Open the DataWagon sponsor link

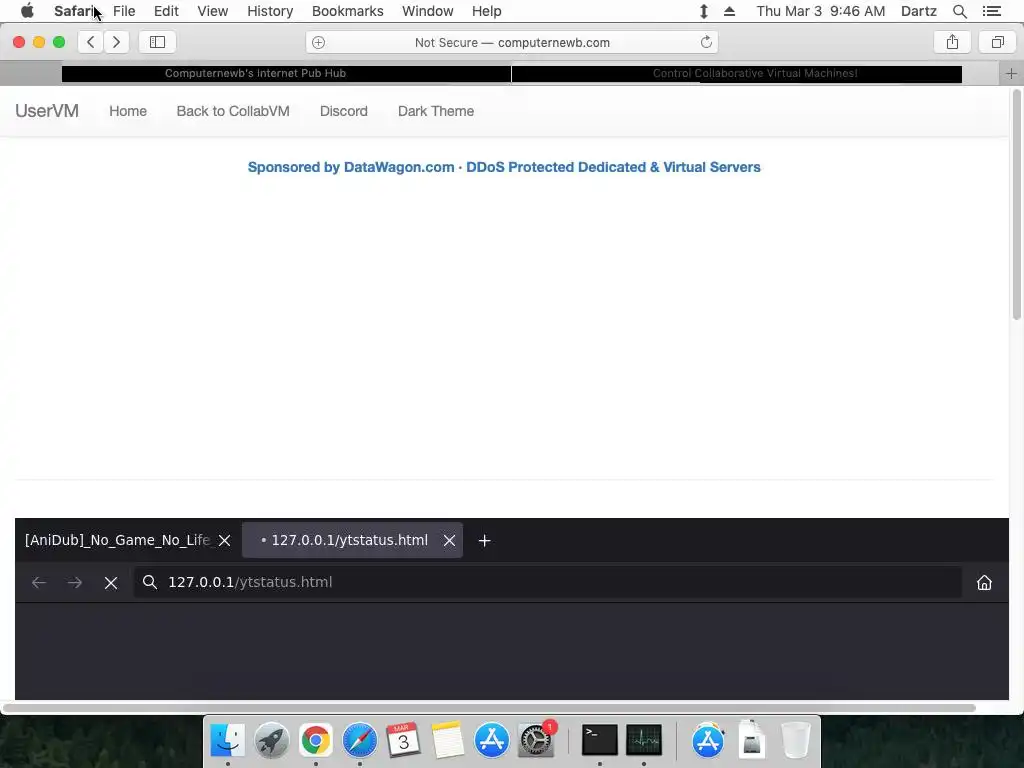(x=504, y=167)
